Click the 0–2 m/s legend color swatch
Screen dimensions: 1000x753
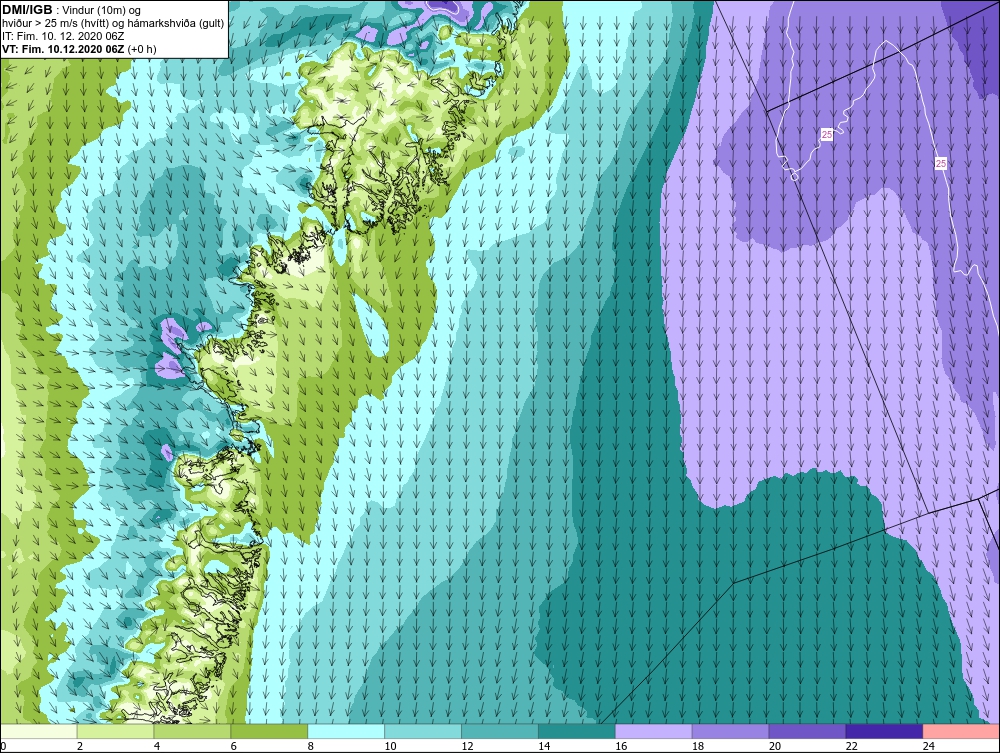pos(39,731)
